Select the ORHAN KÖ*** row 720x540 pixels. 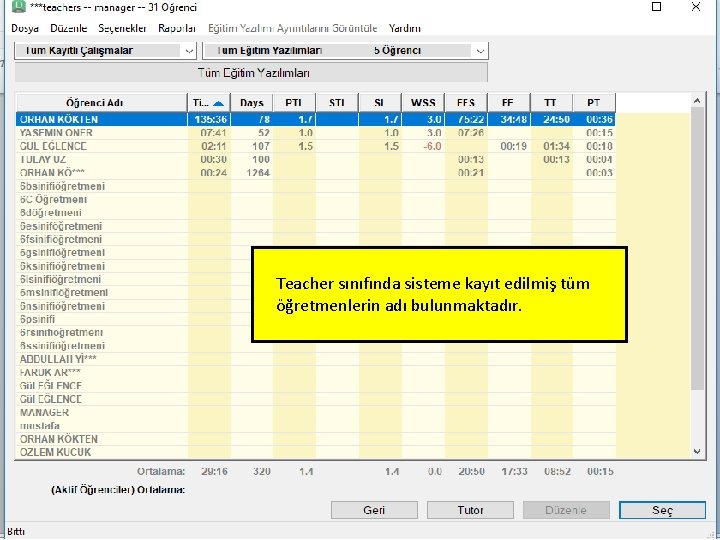click(316, 173)
